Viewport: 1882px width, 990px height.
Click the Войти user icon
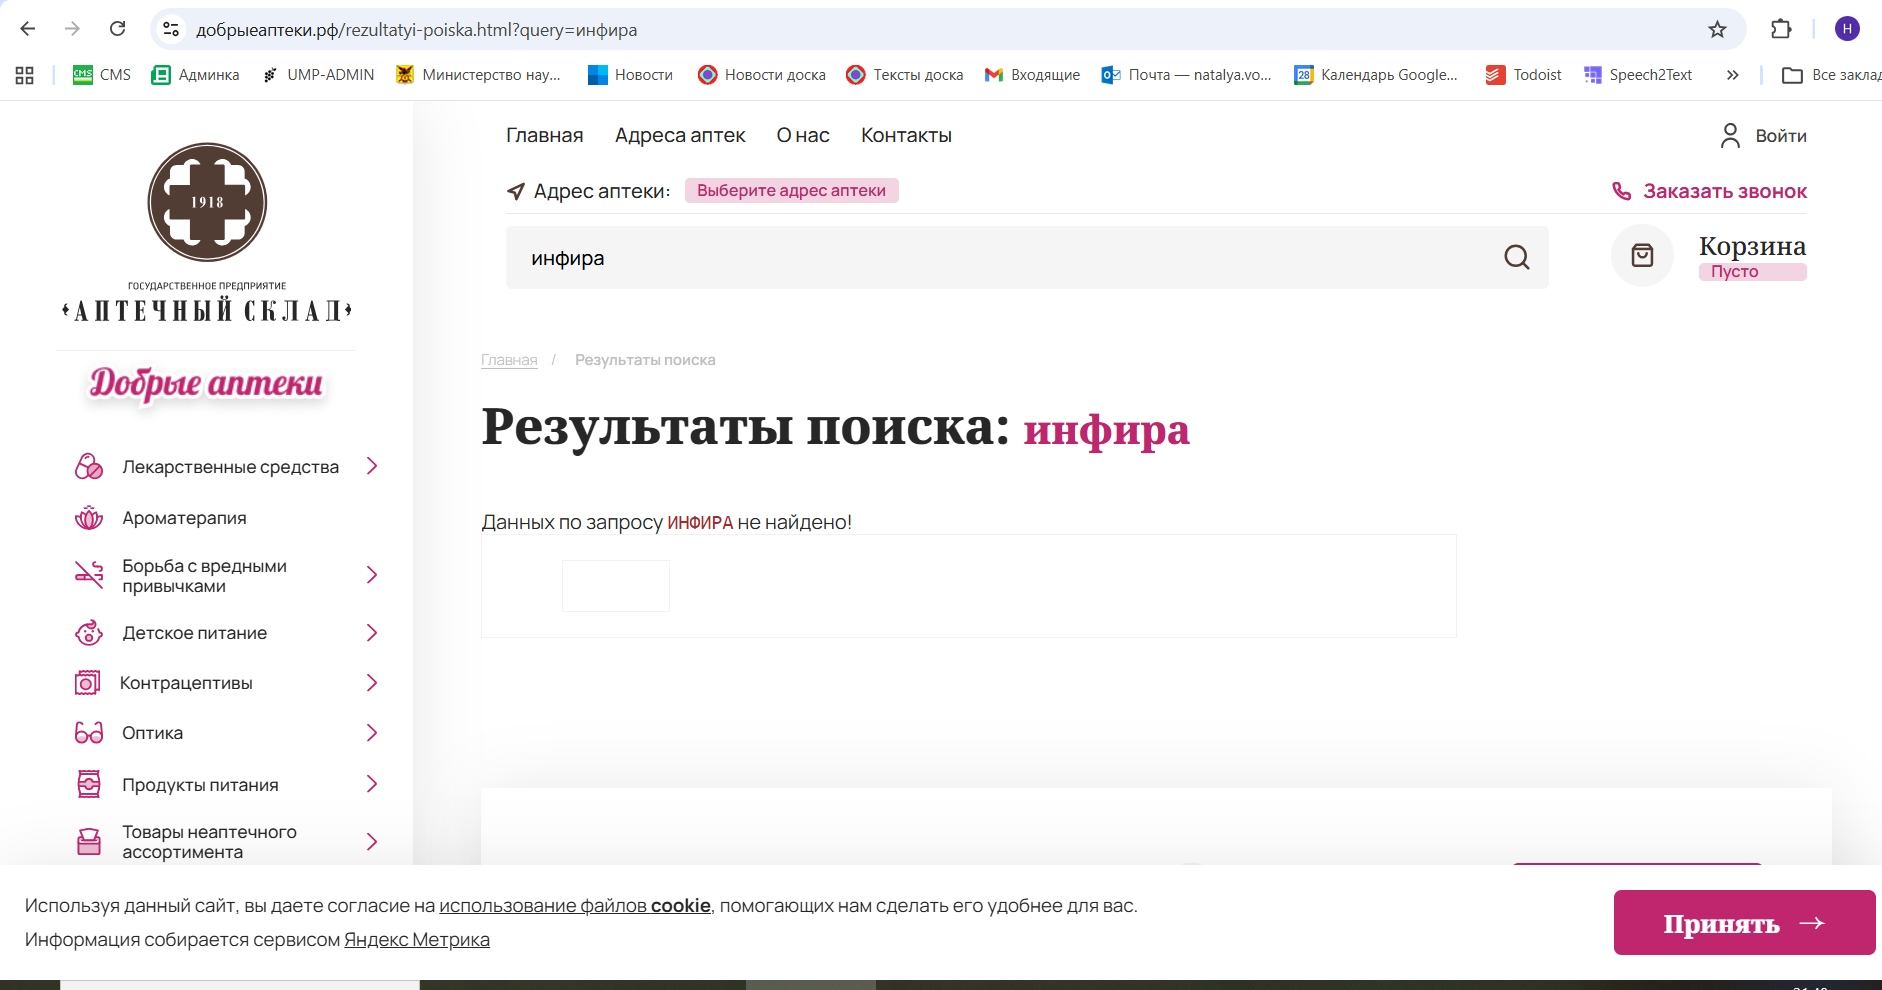click(1730, 136)
